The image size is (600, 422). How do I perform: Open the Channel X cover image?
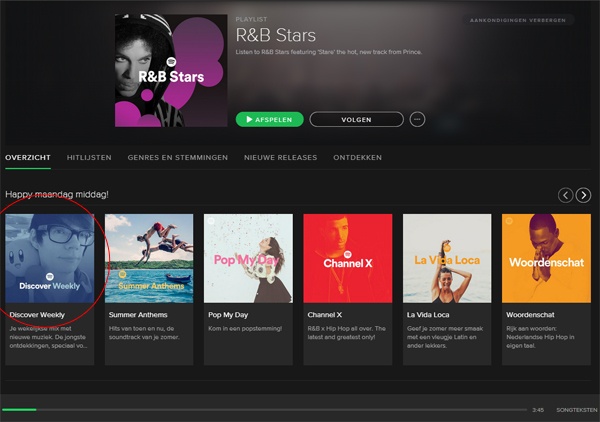coord(348,258)
